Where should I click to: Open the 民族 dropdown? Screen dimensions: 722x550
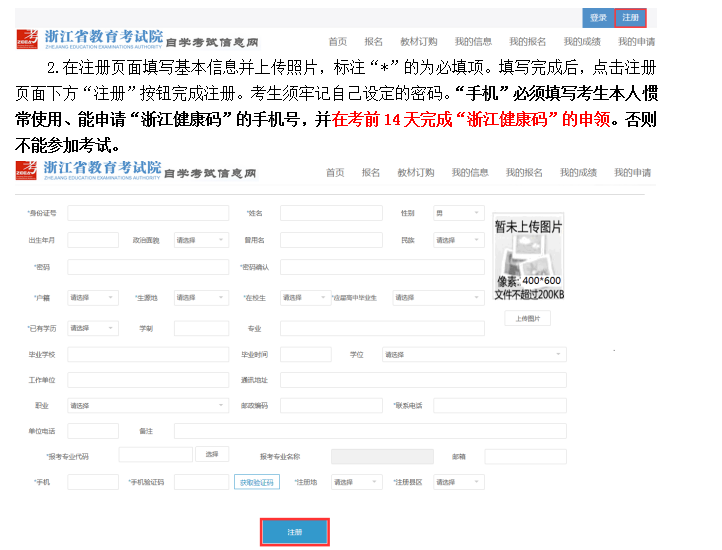(459, 240)
